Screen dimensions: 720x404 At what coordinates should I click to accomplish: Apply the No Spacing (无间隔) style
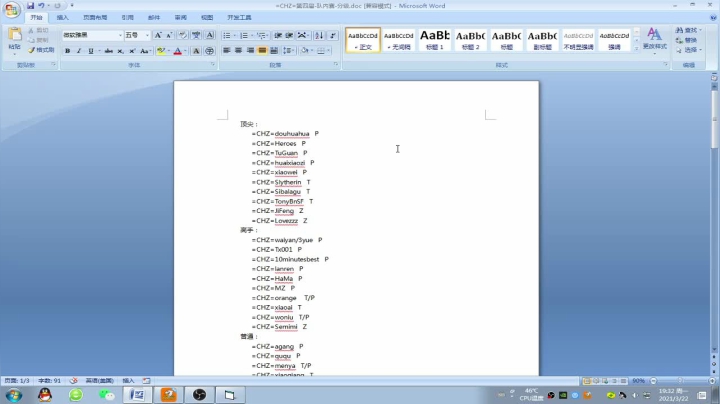tap(399, 39)
